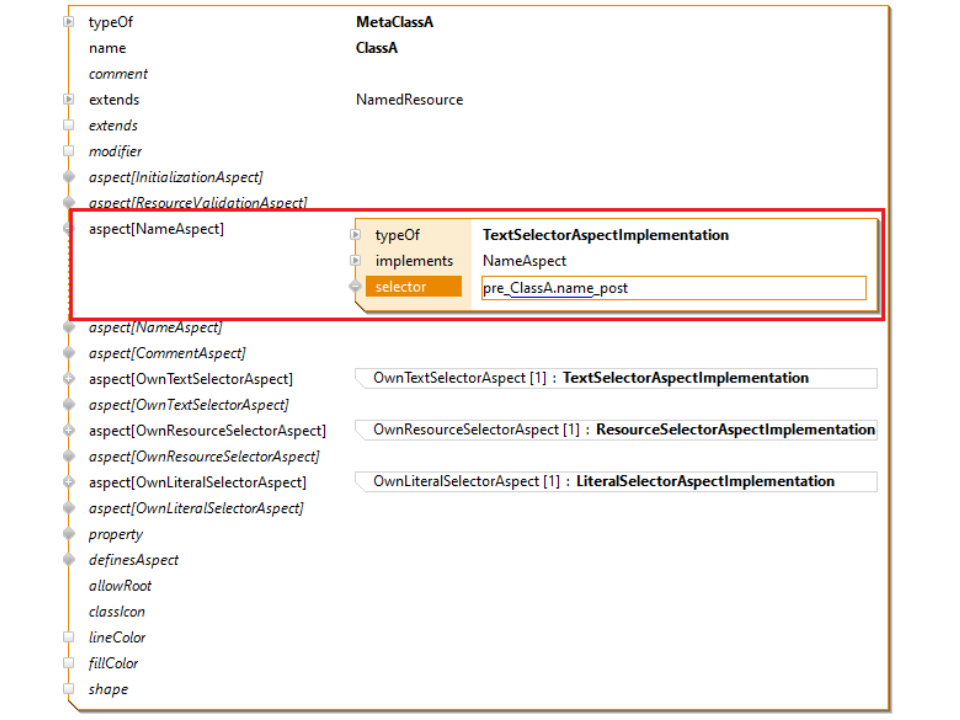Click the diamond icon beside orange selector label
Image resolution: width=960 pixels, height=720 pixels.
click(x=355, y=287)
